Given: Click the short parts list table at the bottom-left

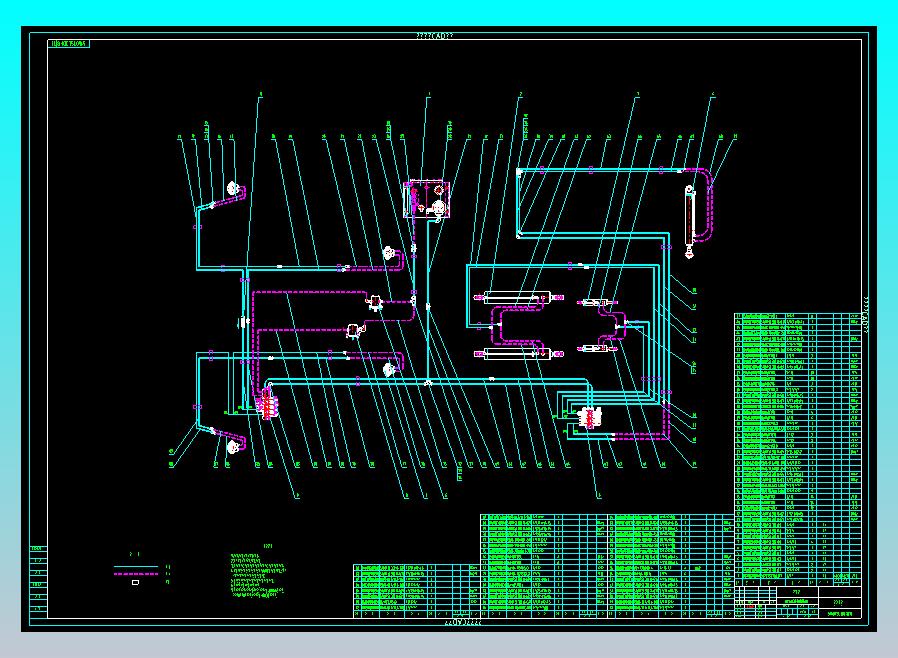Looking at the screenshot, I should tap(416, 590).
